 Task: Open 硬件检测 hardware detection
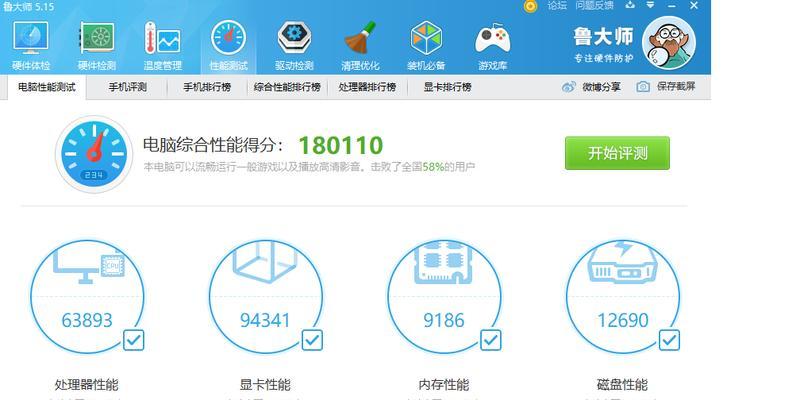coord(97,46)
